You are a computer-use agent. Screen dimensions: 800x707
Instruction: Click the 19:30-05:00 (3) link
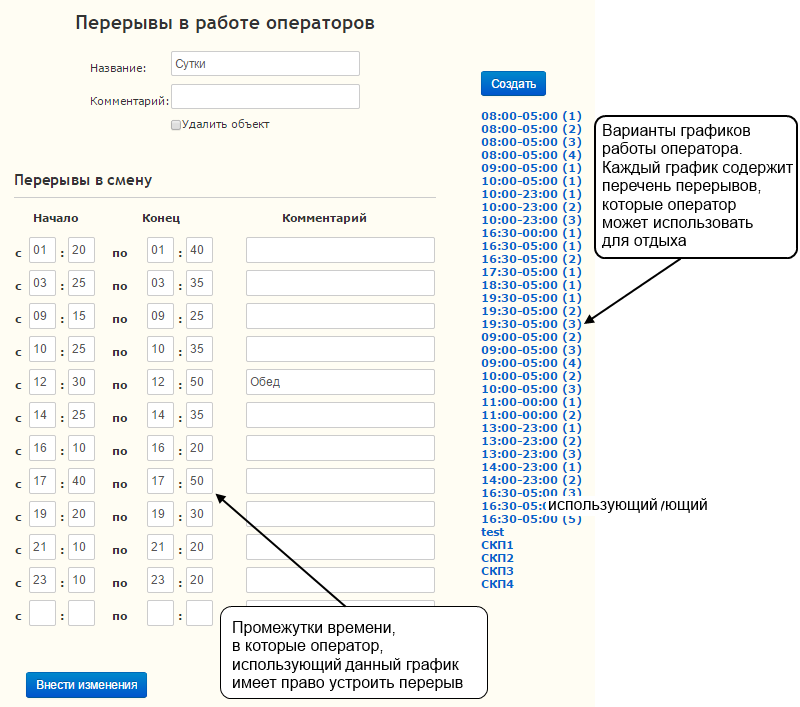pos(532,324)
